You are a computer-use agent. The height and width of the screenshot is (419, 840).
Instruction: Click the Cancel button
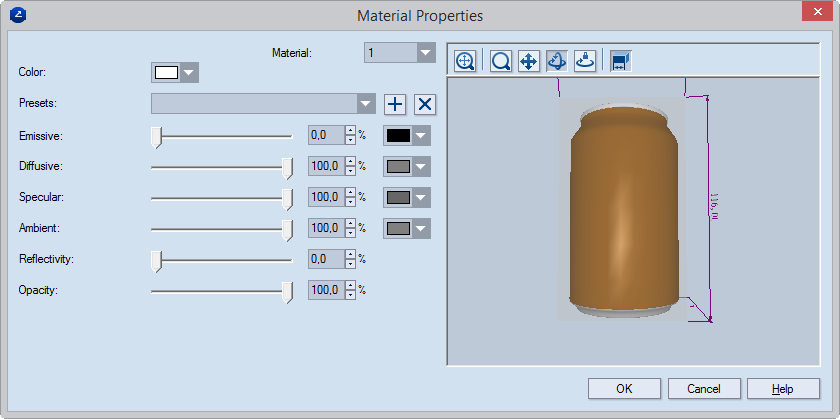[x=703, y=388]
